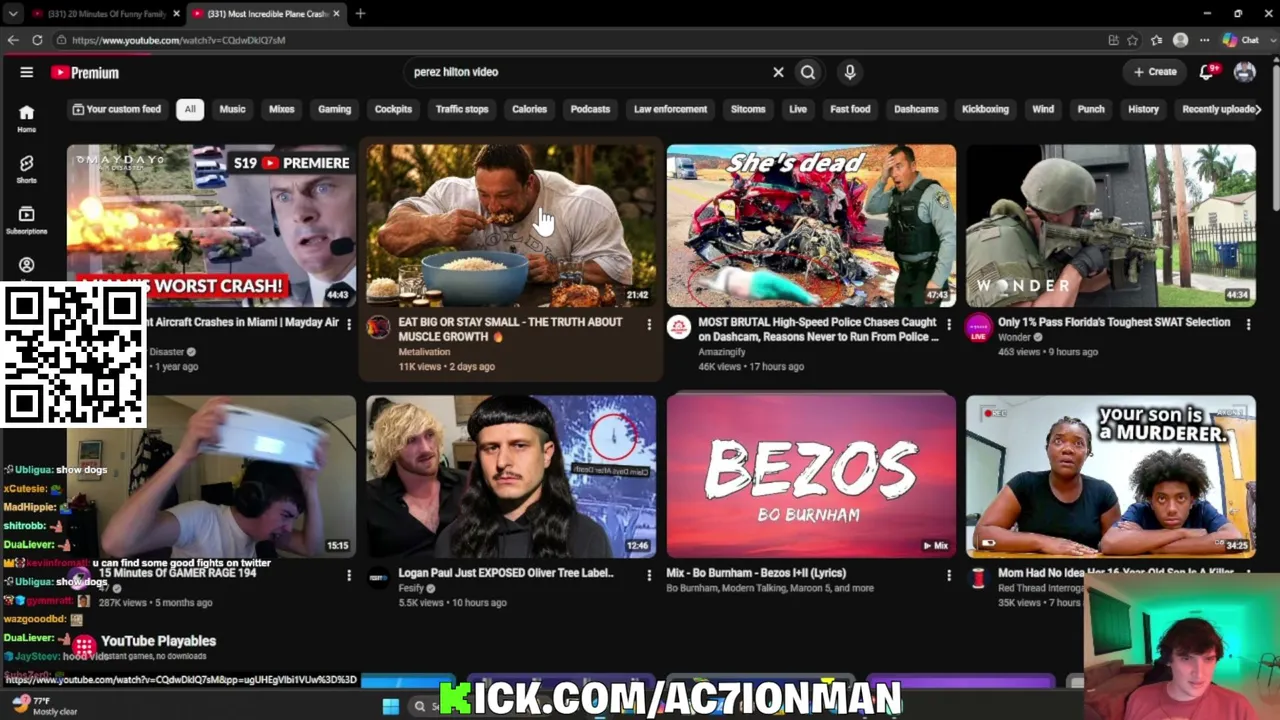This screenshot has height=720, width=1280.
Task: Open options for EAT BIG OR STAY SMALL
Action: (648, 323)
